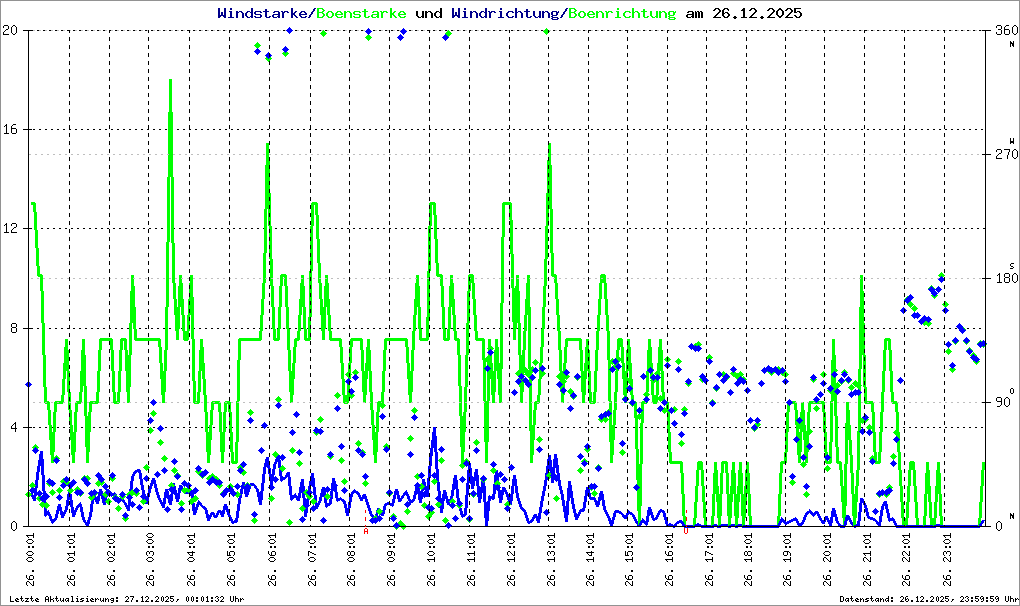1020x606 pixels.
Task: Click the time label "26. 03:00"
Action: [x=150, y=560]
